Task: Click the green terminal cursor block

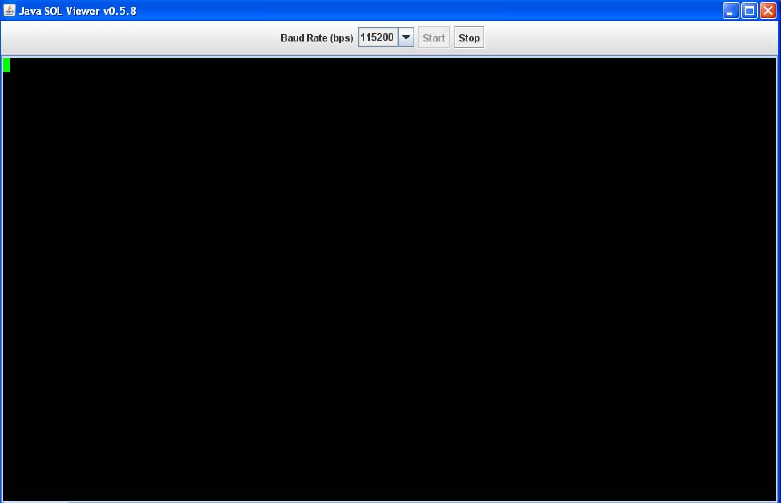Action: point(6,65)
